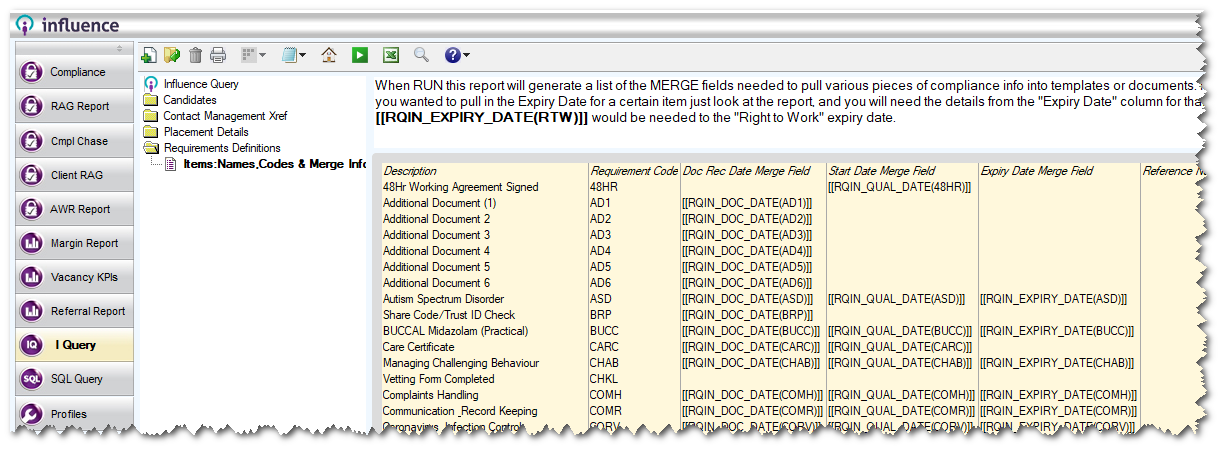Select the Influence Query tree root
Screen dimensions: 1224x452
click(201, 84)
